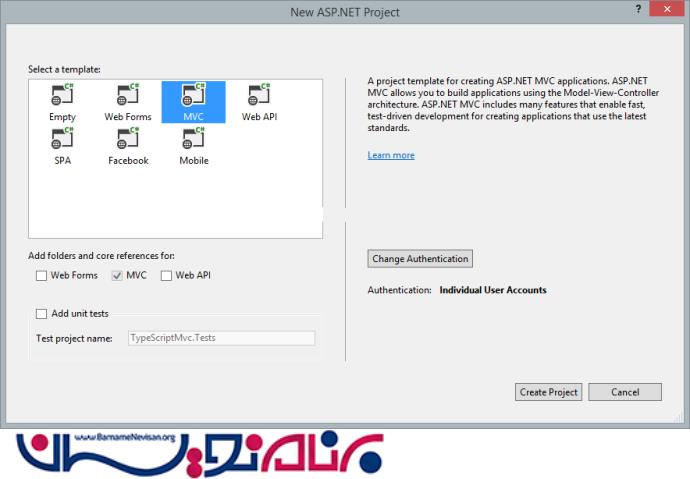Cancel the New ASP.NET Project dialog
Viewport: 690px width, 479px height.
(x=625, y=392)
